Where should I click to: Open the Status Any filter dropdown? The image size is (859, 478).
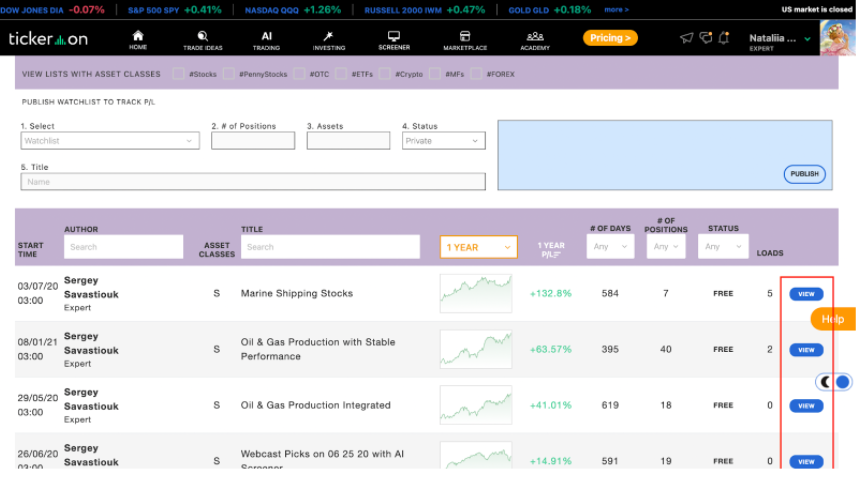coord(723,247)
